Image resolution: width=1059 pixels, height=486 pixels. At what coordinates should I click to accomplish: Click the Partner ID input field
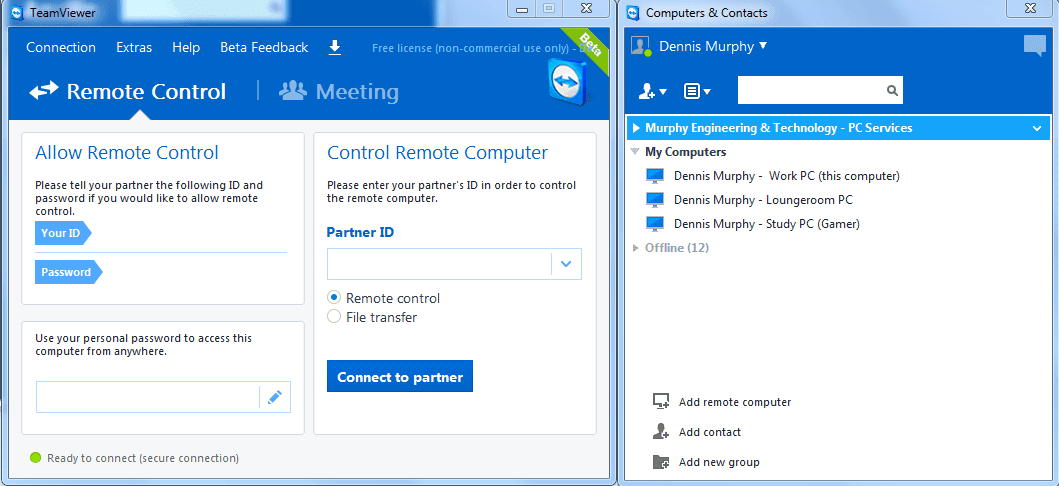click(440, 264)
